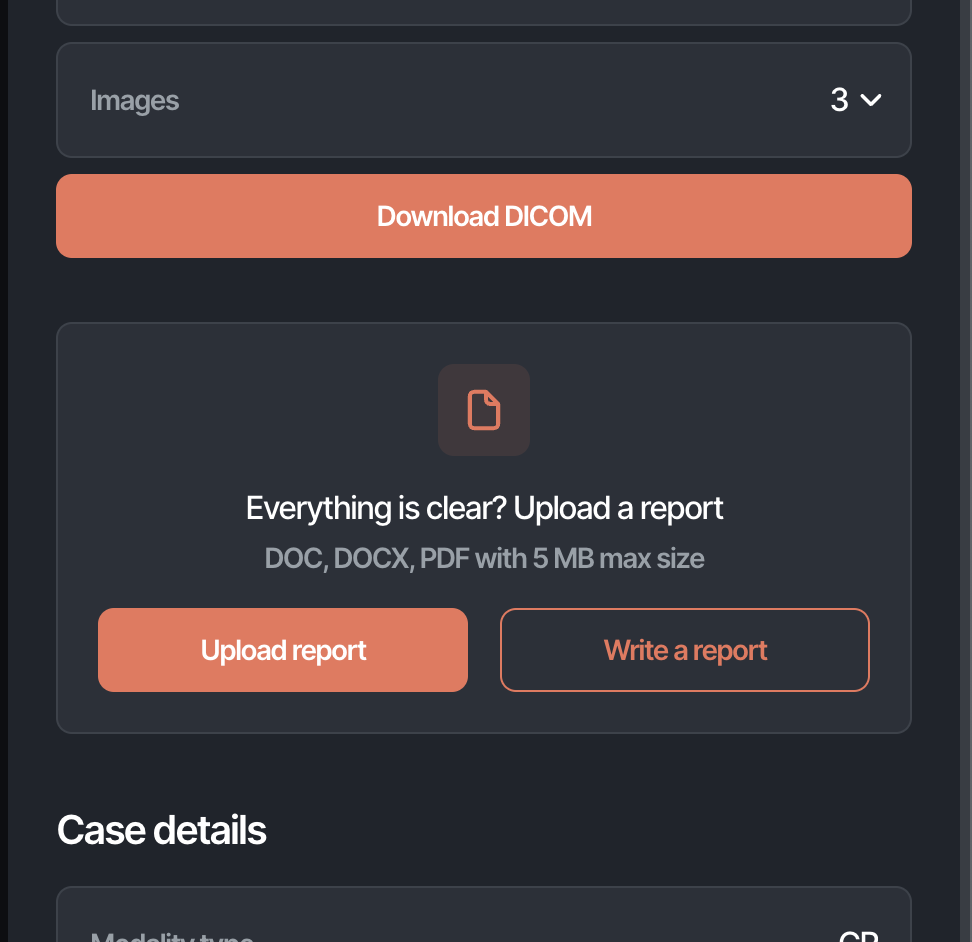Click the Case details section heading

[x=162, y=830]
